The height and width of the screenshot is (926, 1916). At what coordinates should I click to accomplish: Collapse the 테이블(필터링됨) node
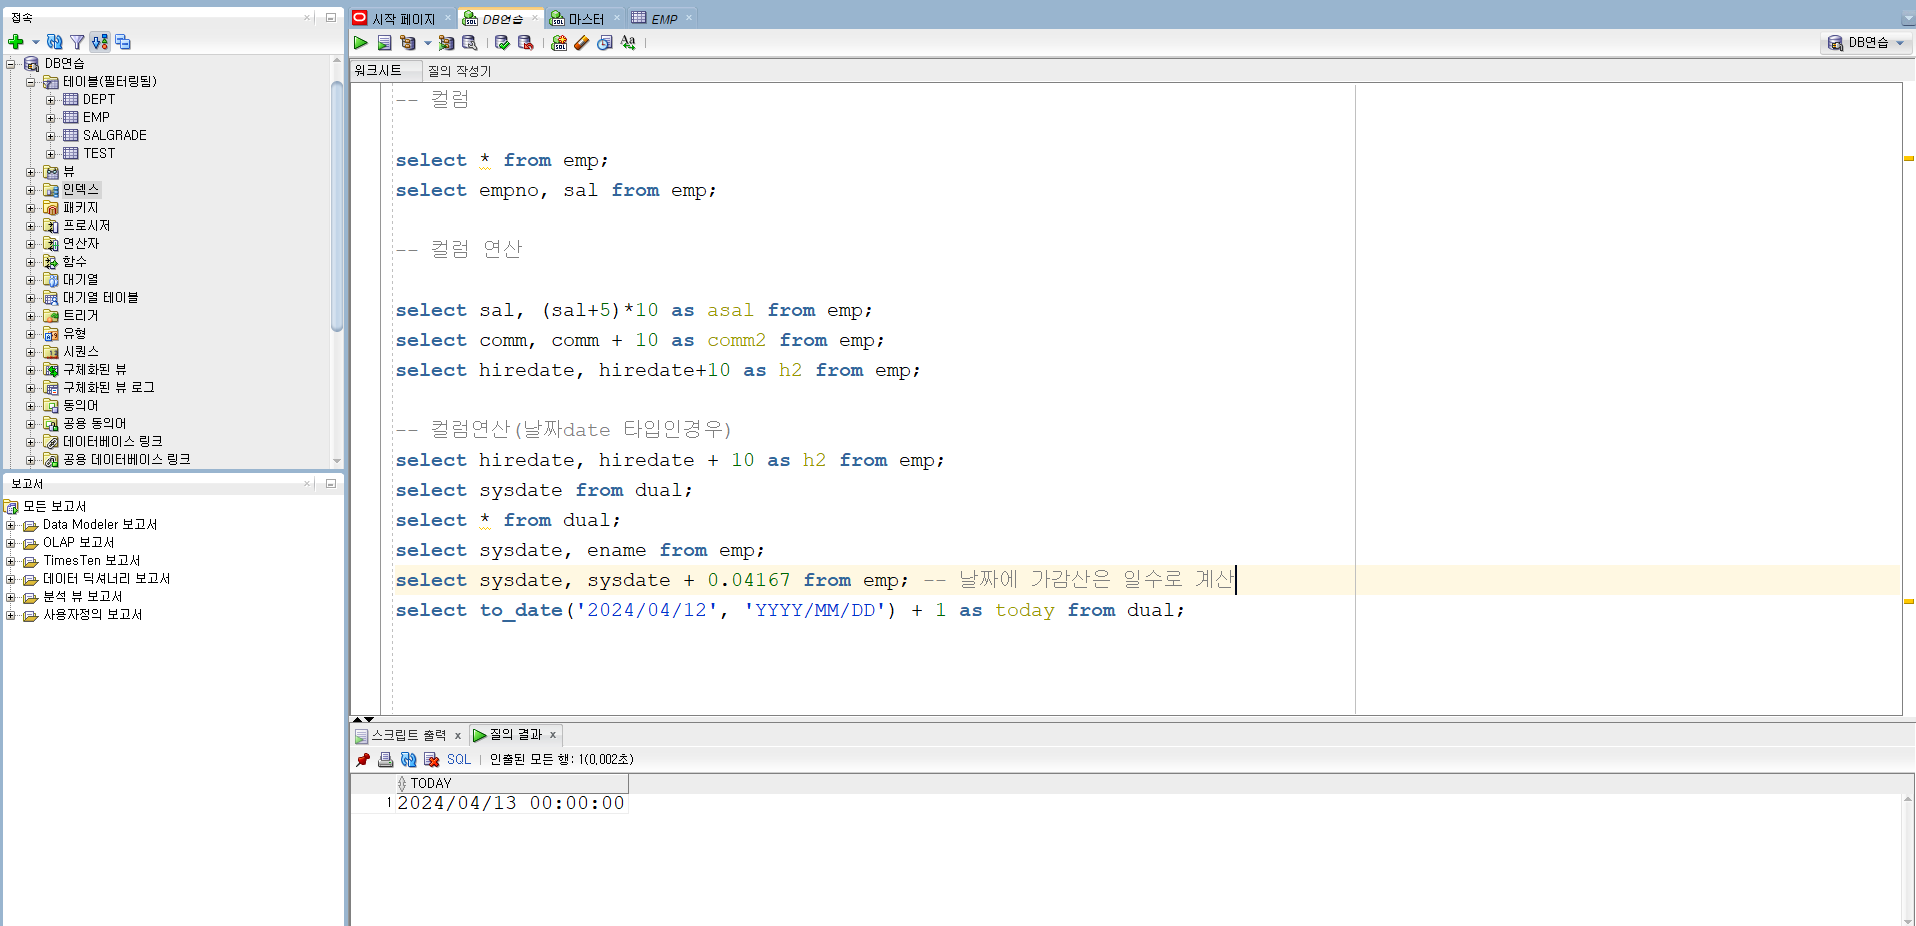[x=30, y=82]
